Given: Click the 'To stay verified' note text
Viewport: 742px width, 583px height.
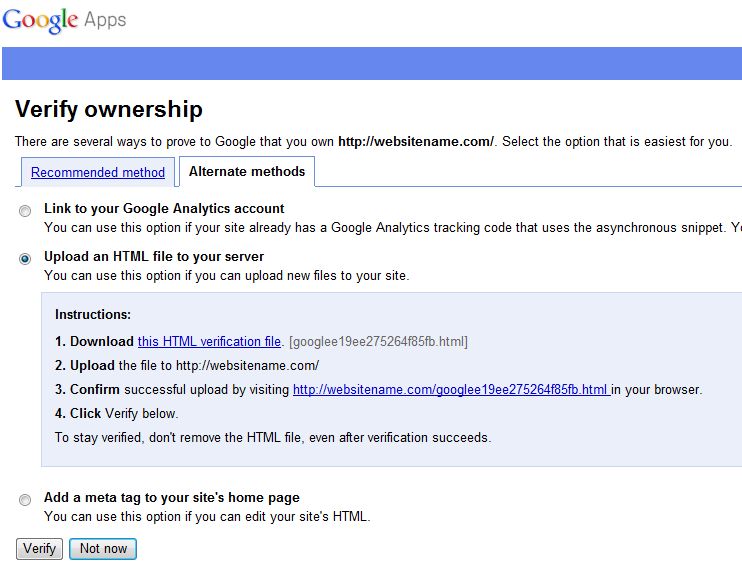Looking at the screenshot, I should coord(273,437).
